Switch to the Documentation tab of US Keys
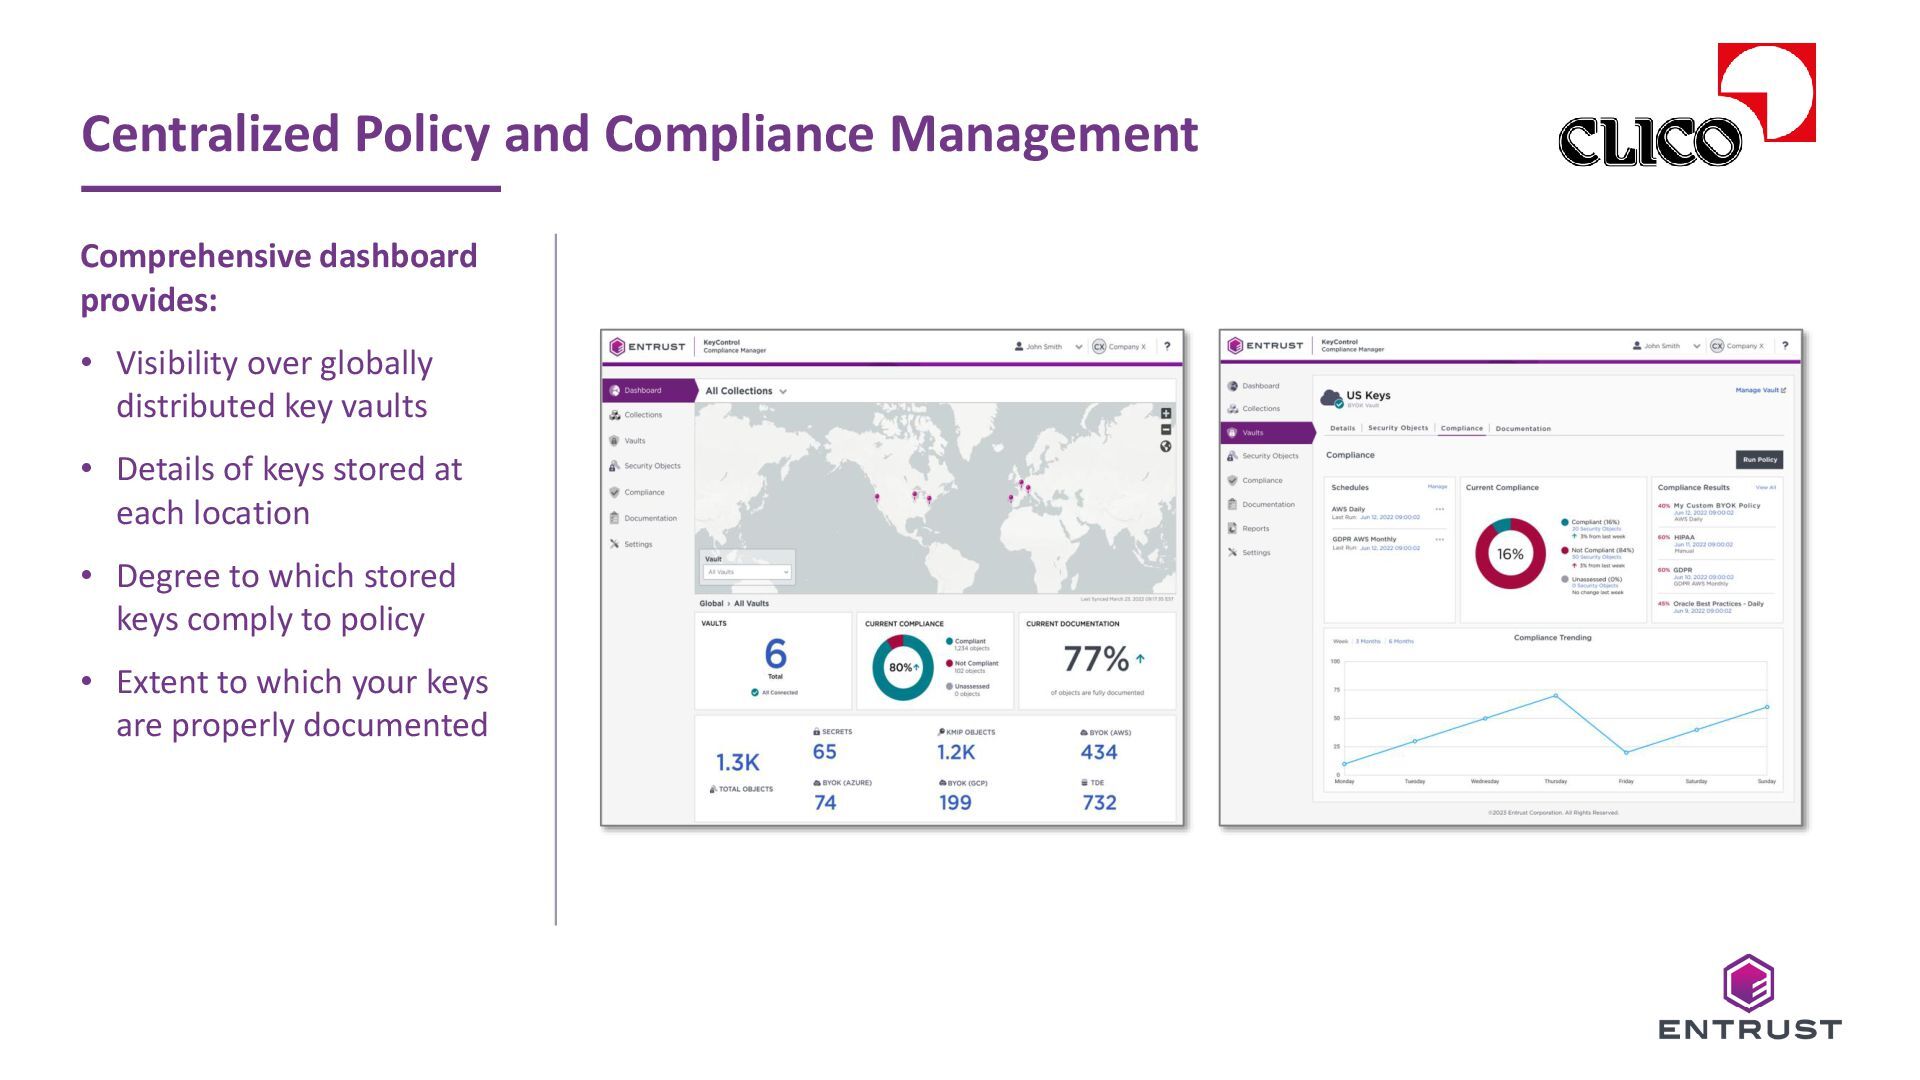The width and height of the screenshot is (1920, 1080). tap(1523, 428)
